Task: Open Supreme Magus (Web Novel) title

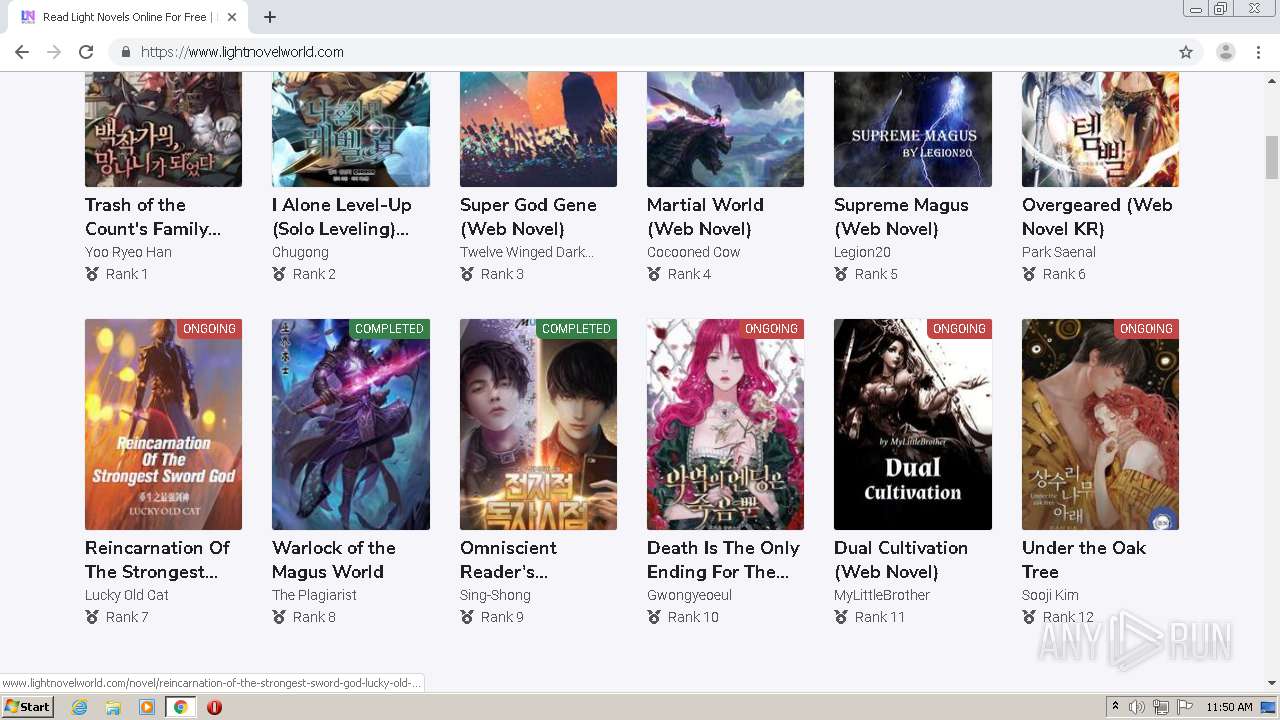Action: [x=901, y=217]
